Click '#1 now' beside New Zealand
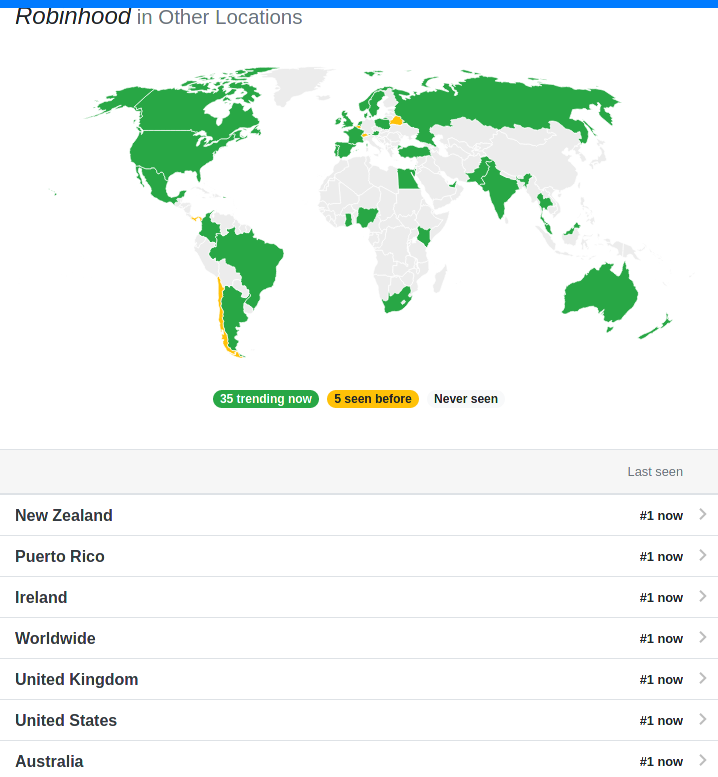718x777 pixels. [661, 516]
